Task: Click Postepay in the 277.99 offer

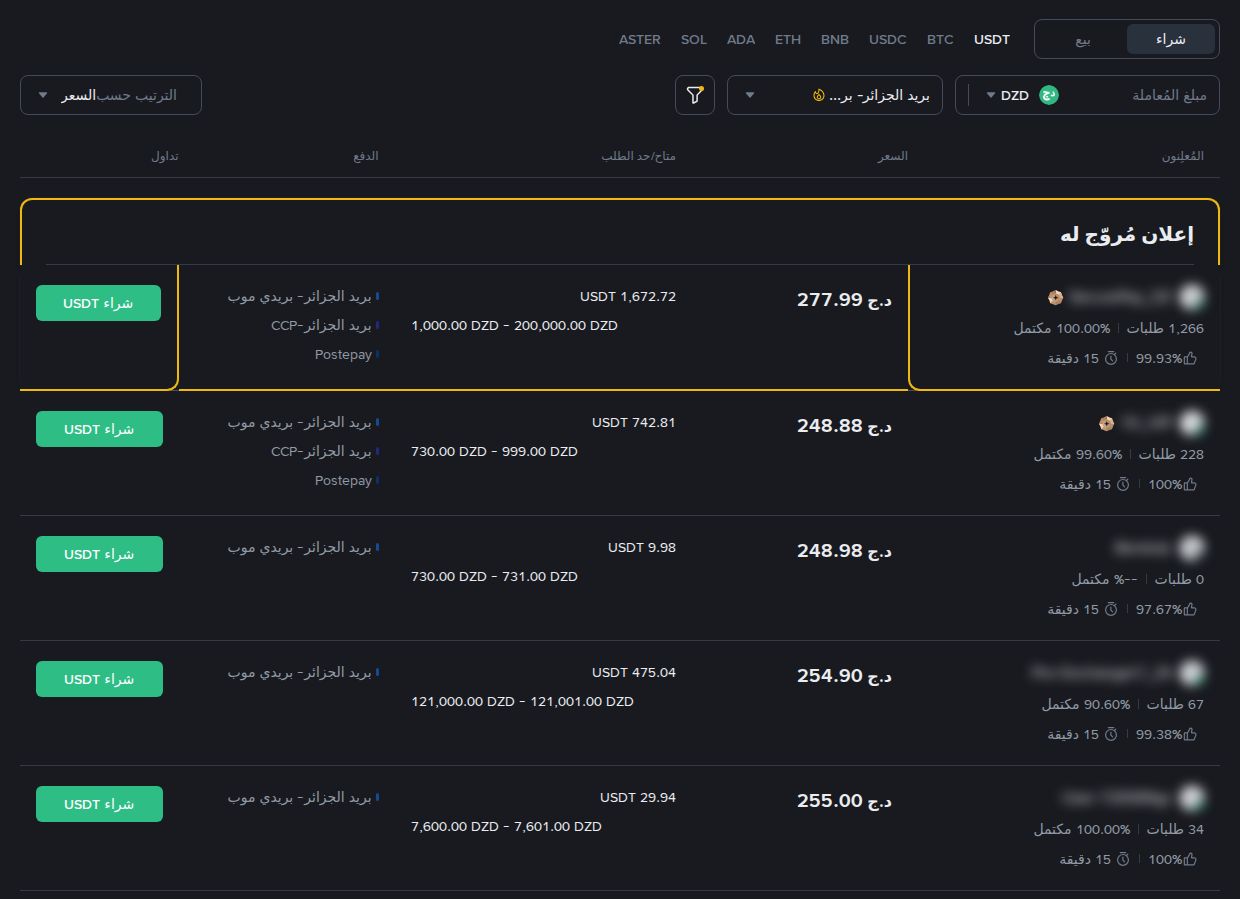Action: tap(343, 355)
